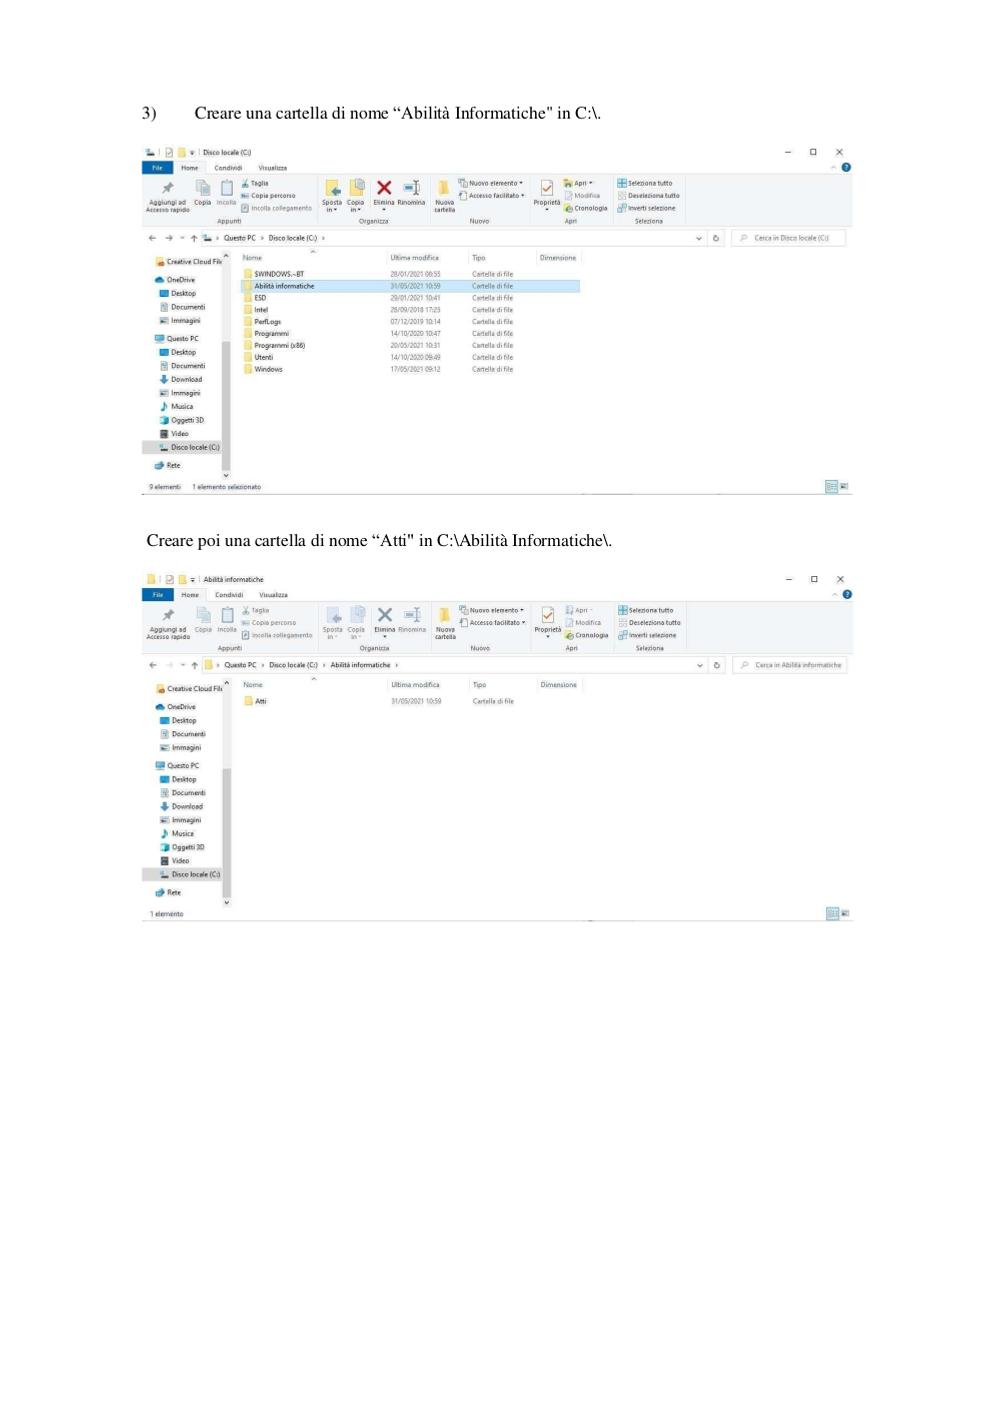Click Deseleziona tutto in the Disco locale (C:) window
Viewport: 1000px width, 1413px height.
click(x=649, y=195)
